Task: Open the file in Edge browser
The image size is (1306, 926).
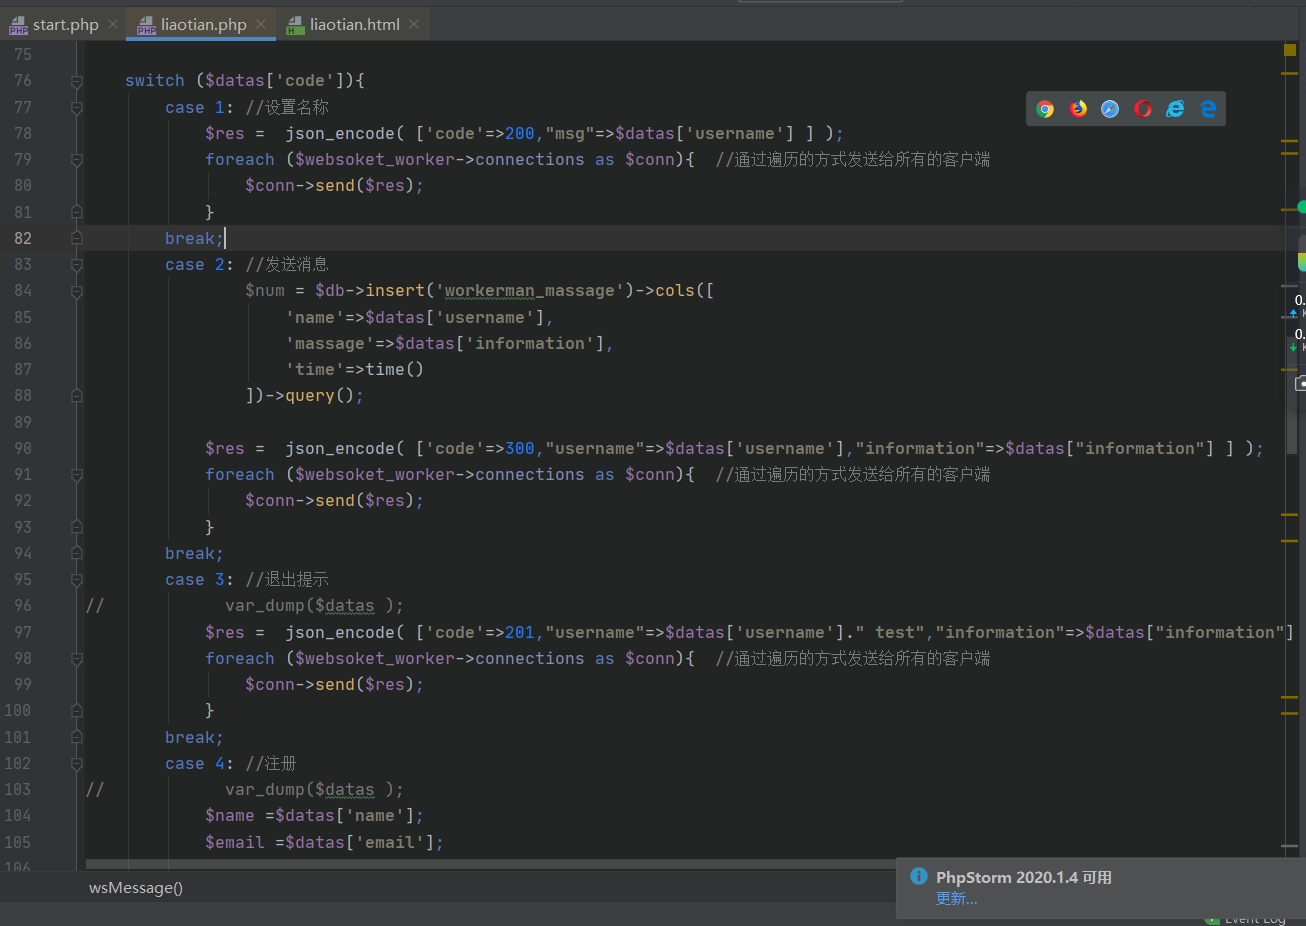Action: (x=1208, y=109)
